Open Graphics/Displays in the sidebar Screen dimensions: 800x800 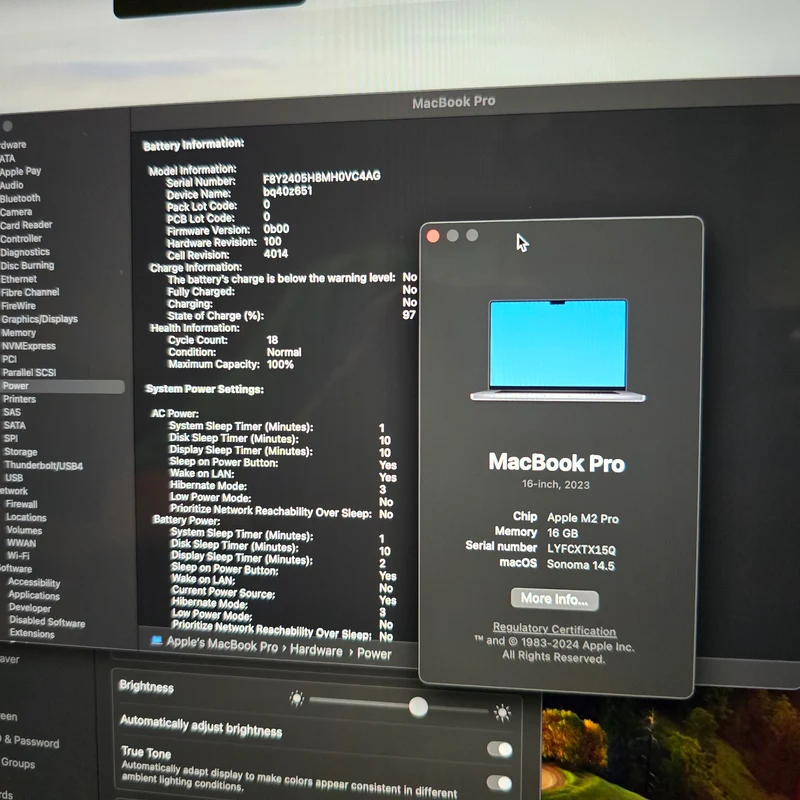click(x=39, y=319)
